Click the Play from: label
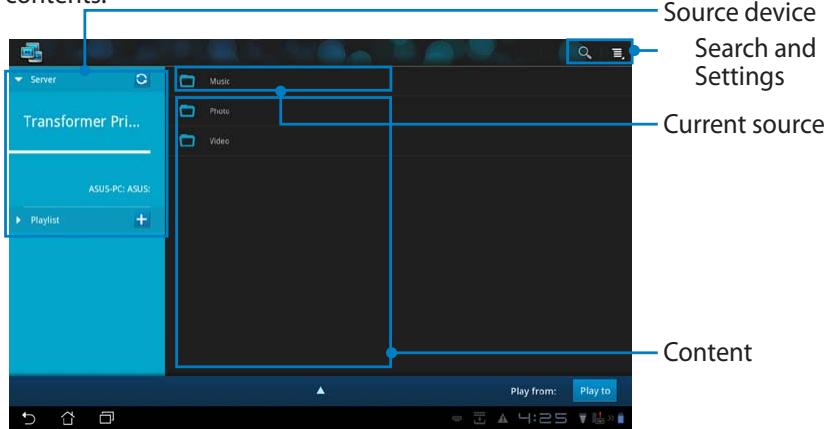Screen dimensions: 824x429 tap(533, 391)
